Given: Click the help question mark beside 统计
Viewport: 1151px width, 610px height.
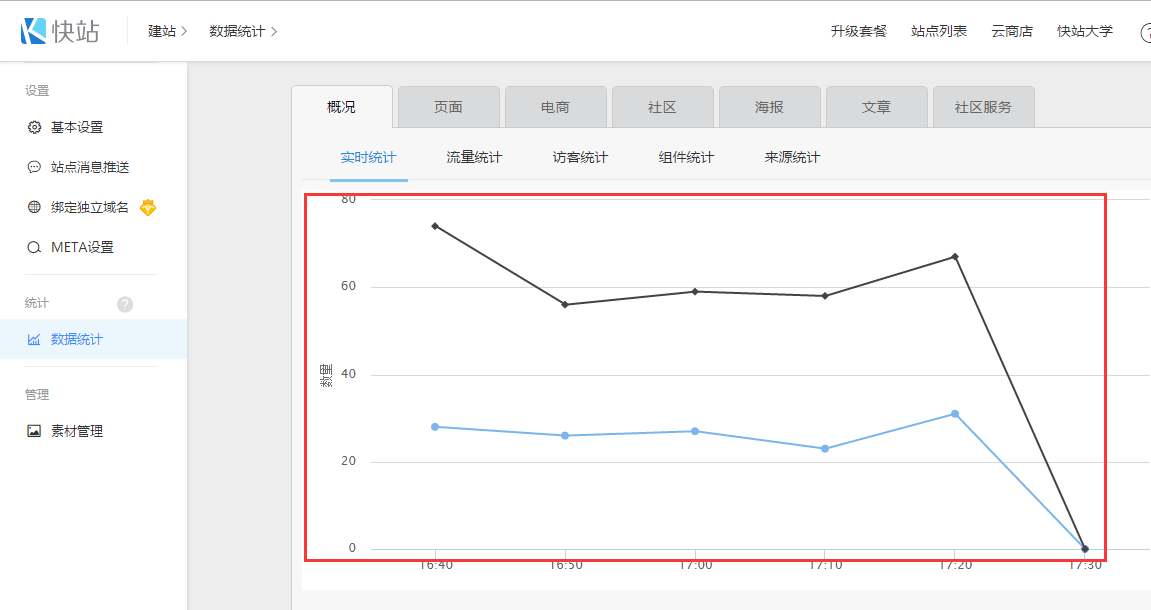Looking at the screenshot, I should pos(125,304).
